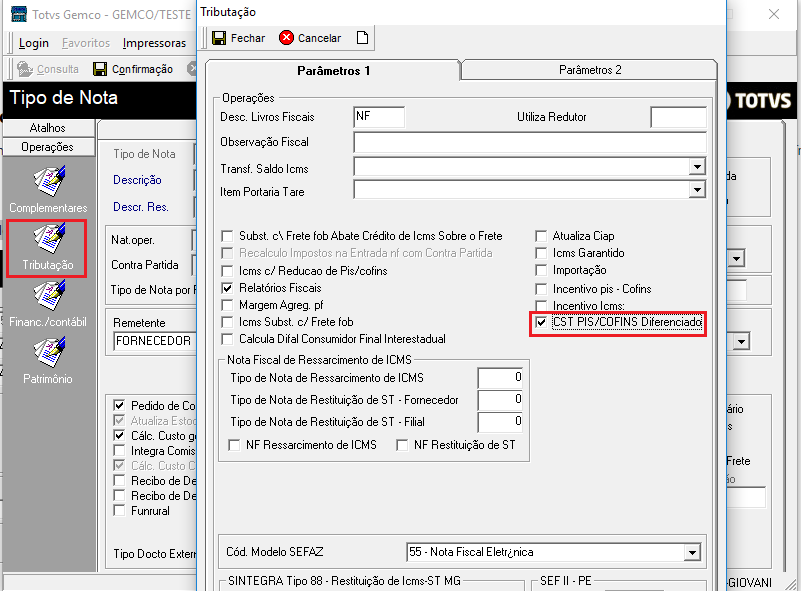Click the Fechar button label

click(248, 38)
